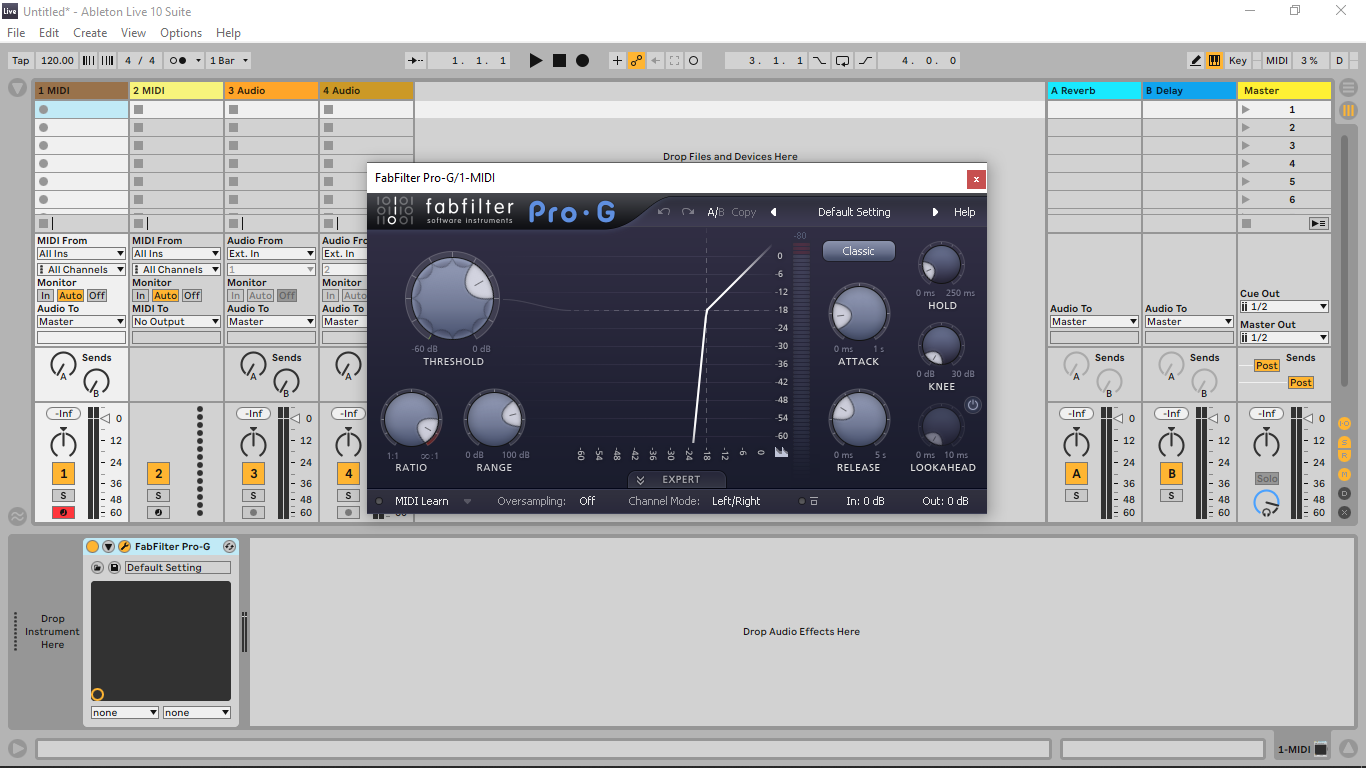Screen dimensions: 1366x768
Task: Open track 1 MIDI From dropdown
Action: (x=81, y=254)
